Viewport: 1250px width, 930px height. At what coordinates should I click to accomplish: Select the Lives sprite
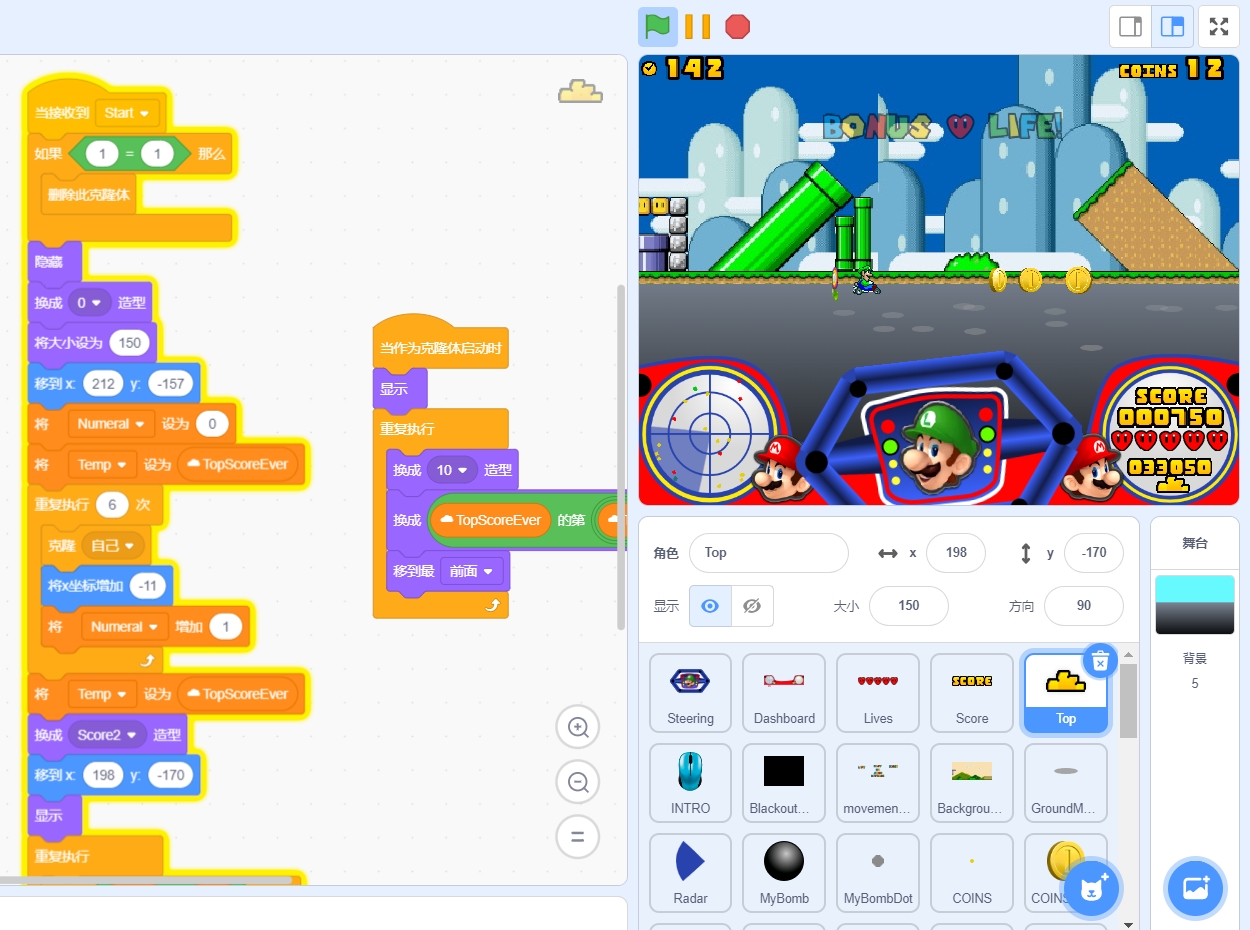coord(878,694)
